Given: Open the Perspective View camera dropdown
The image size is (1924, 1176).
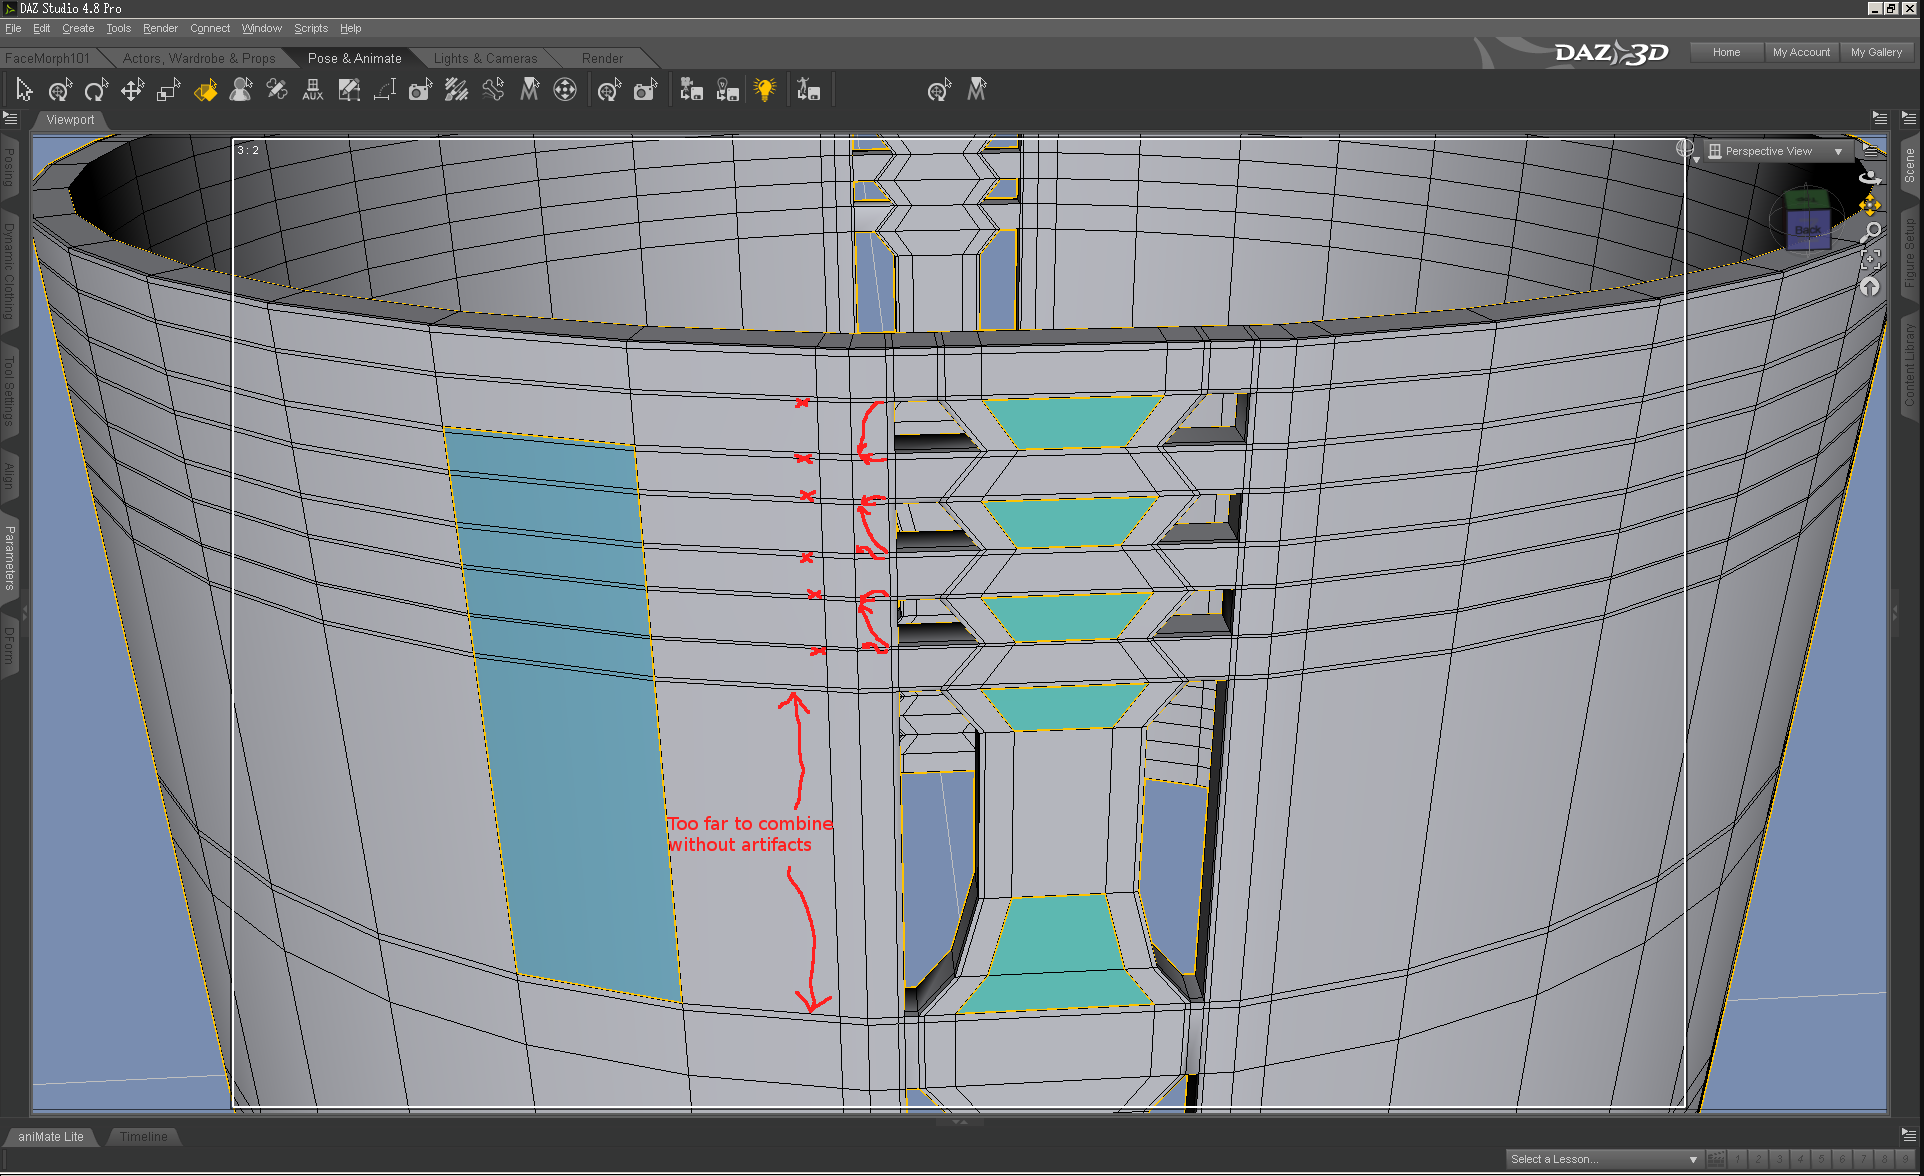Looking at the screenshot, I should click(x=1777, y=151).
